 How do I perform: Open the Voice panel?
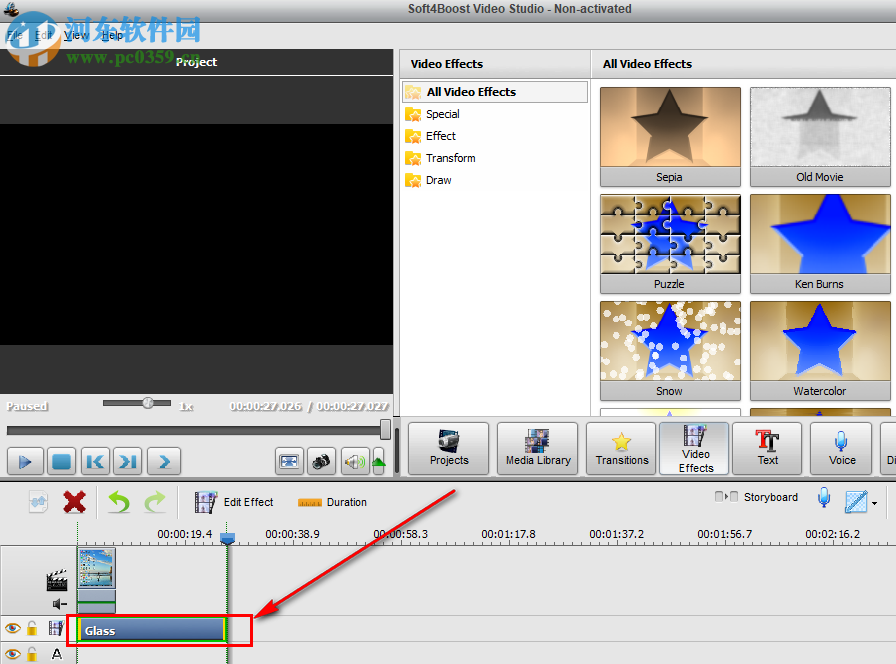click(841, 449)
